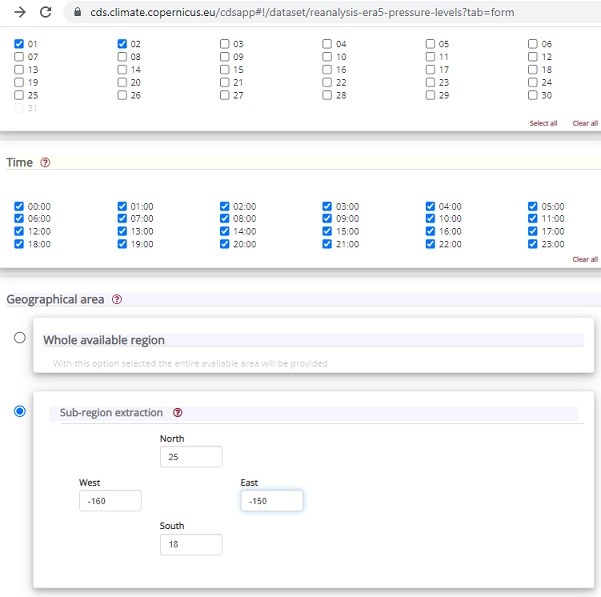Check day 15 checkbox
Screen dimensions: 601x597
[225, 69]
